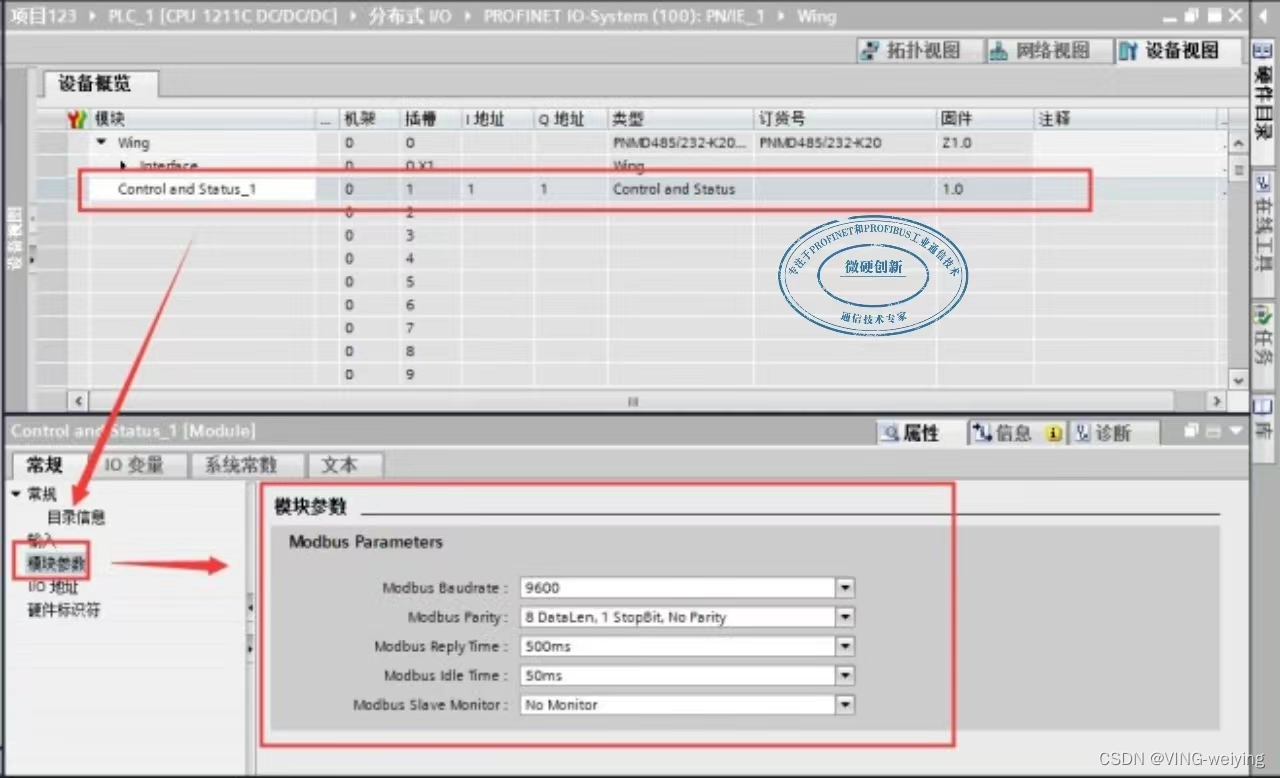Screen dimensions: 1280x778
Task: Click the 网络视图 network icon
Action: (x=999, y=50)
